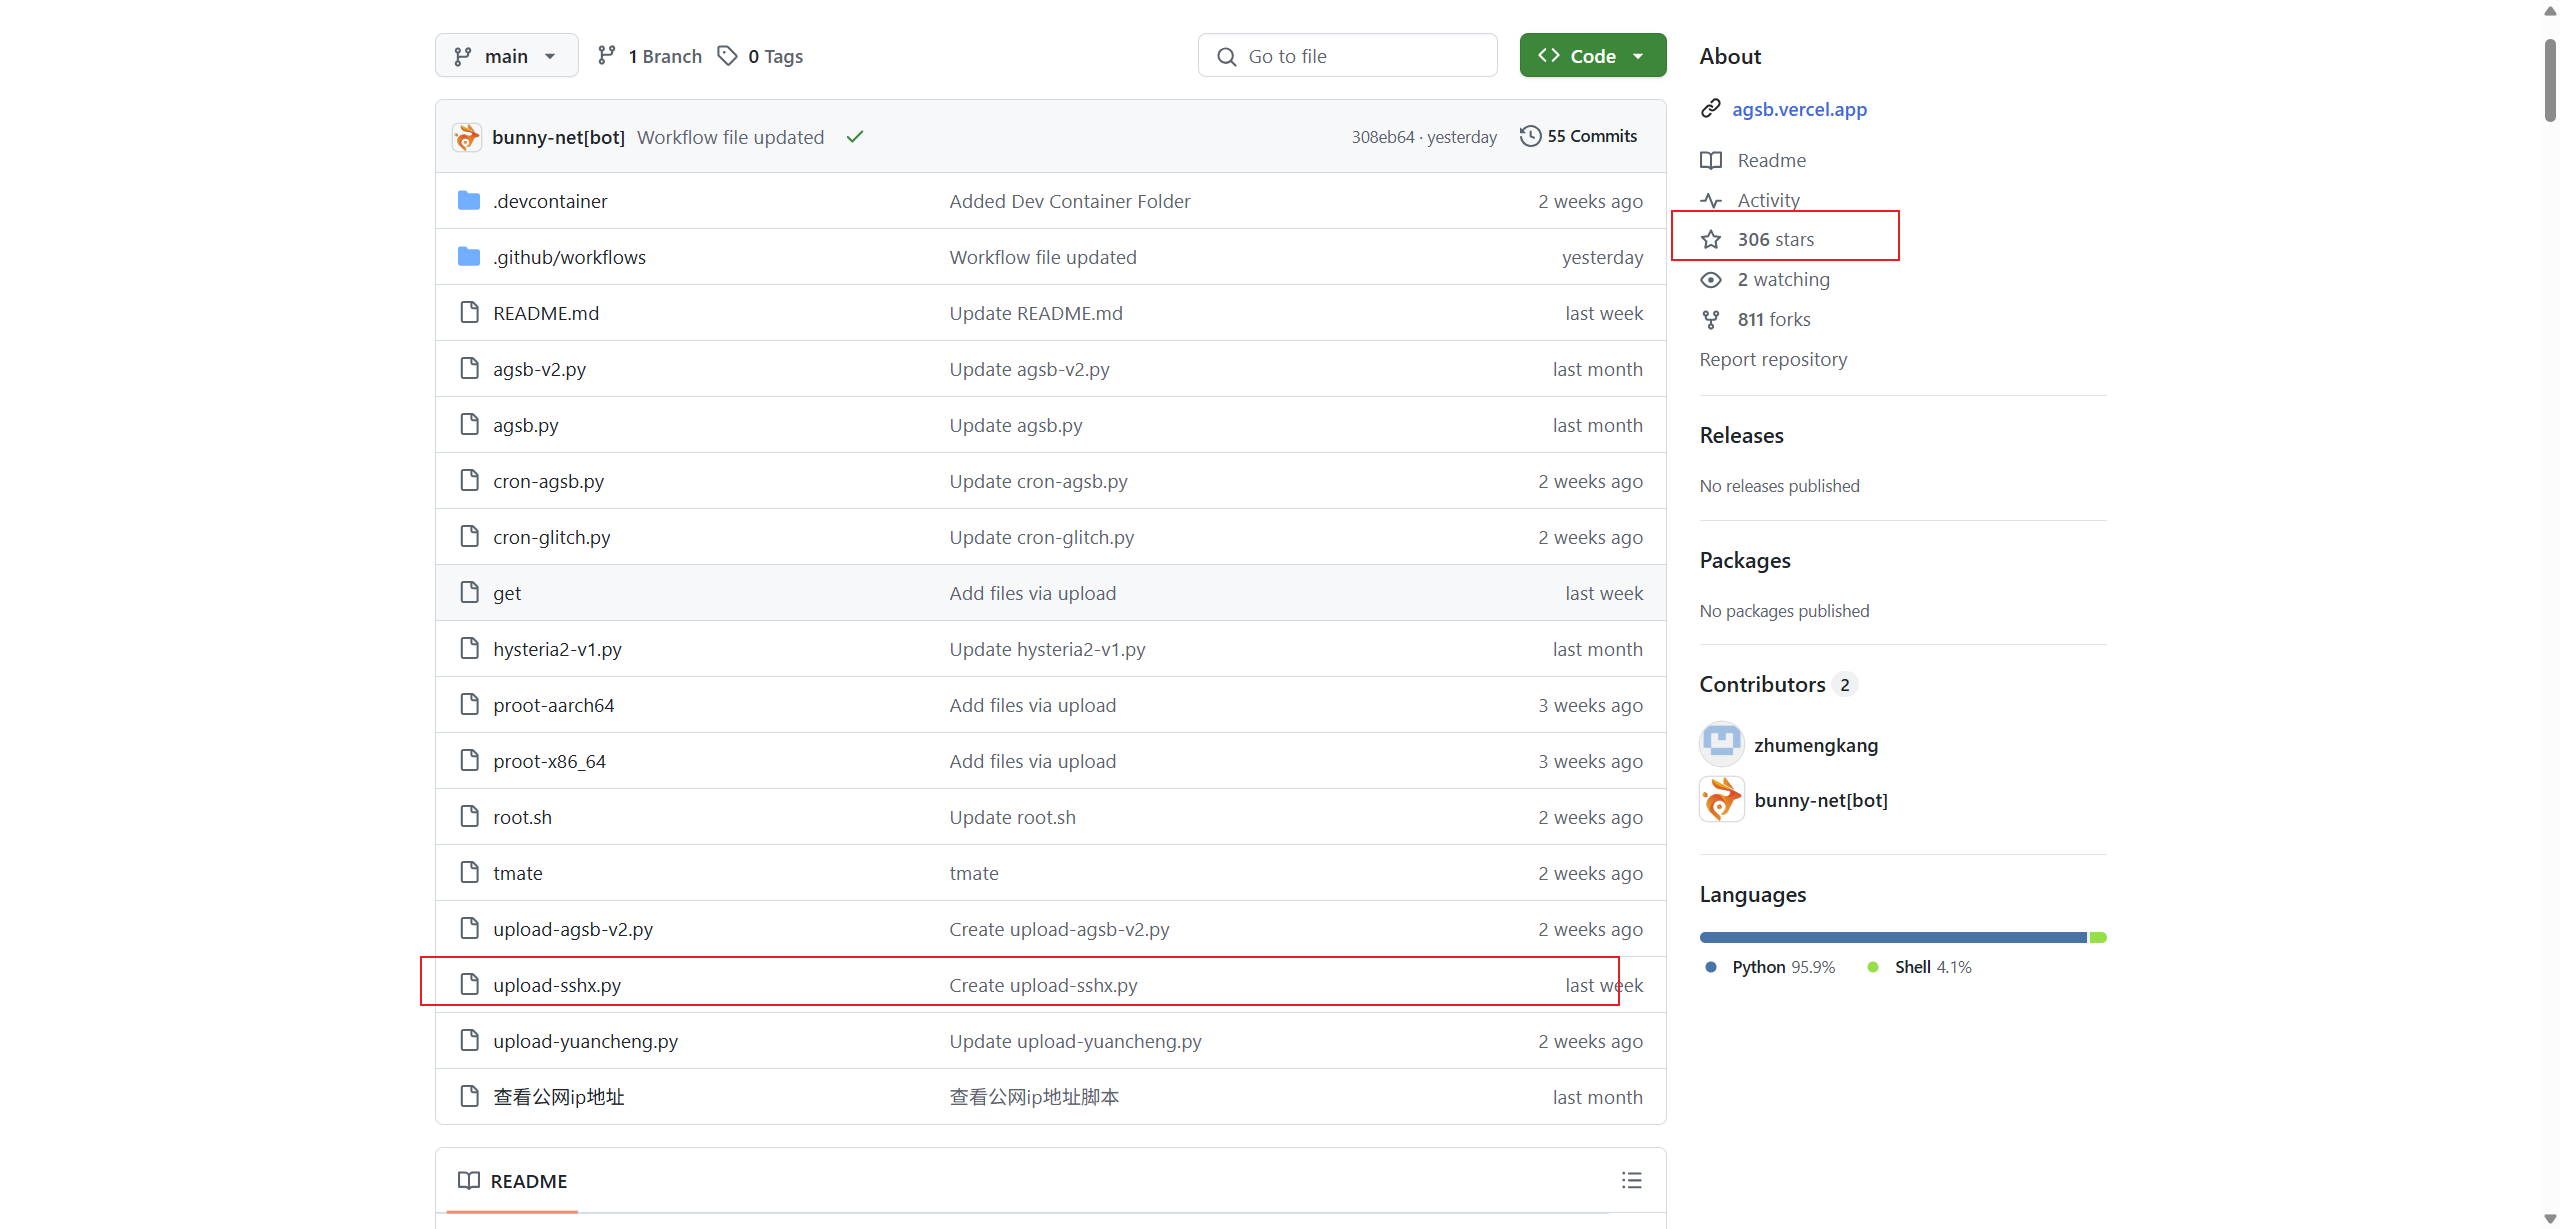
Task: Open the Contributors 2 heading link
Action: click(x=1778, y=684)
